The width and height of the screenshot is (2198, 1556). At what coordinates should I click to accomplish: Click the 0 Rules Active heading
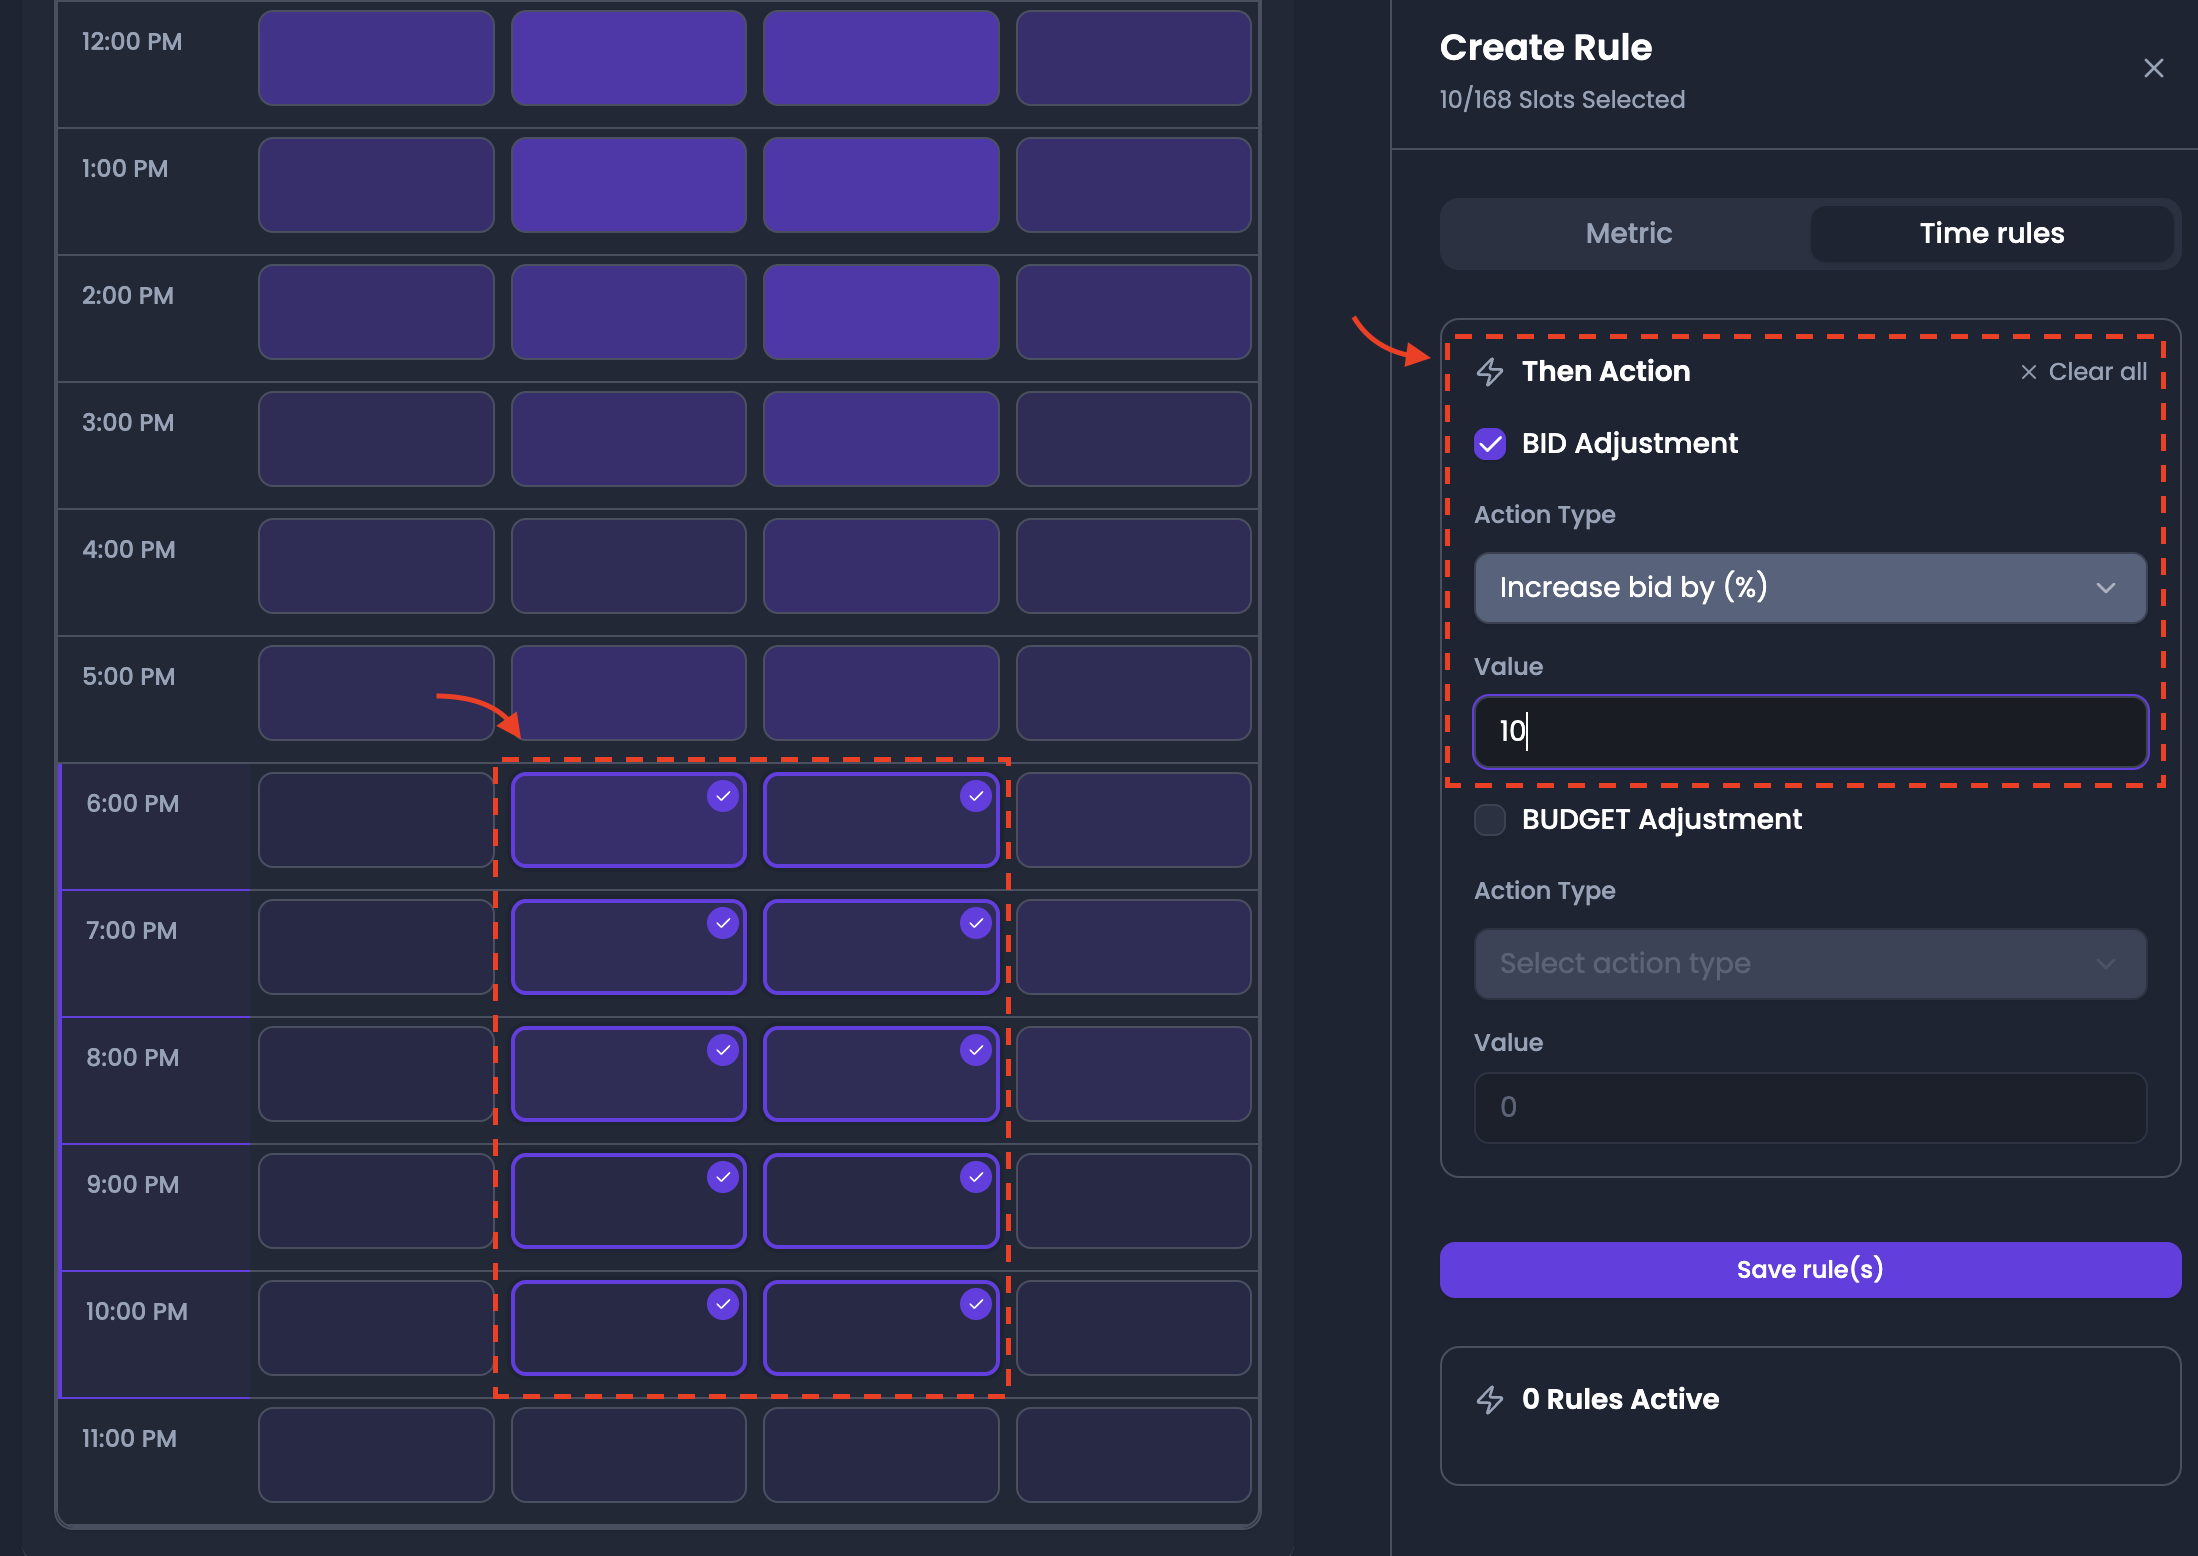(1620, 1399)
